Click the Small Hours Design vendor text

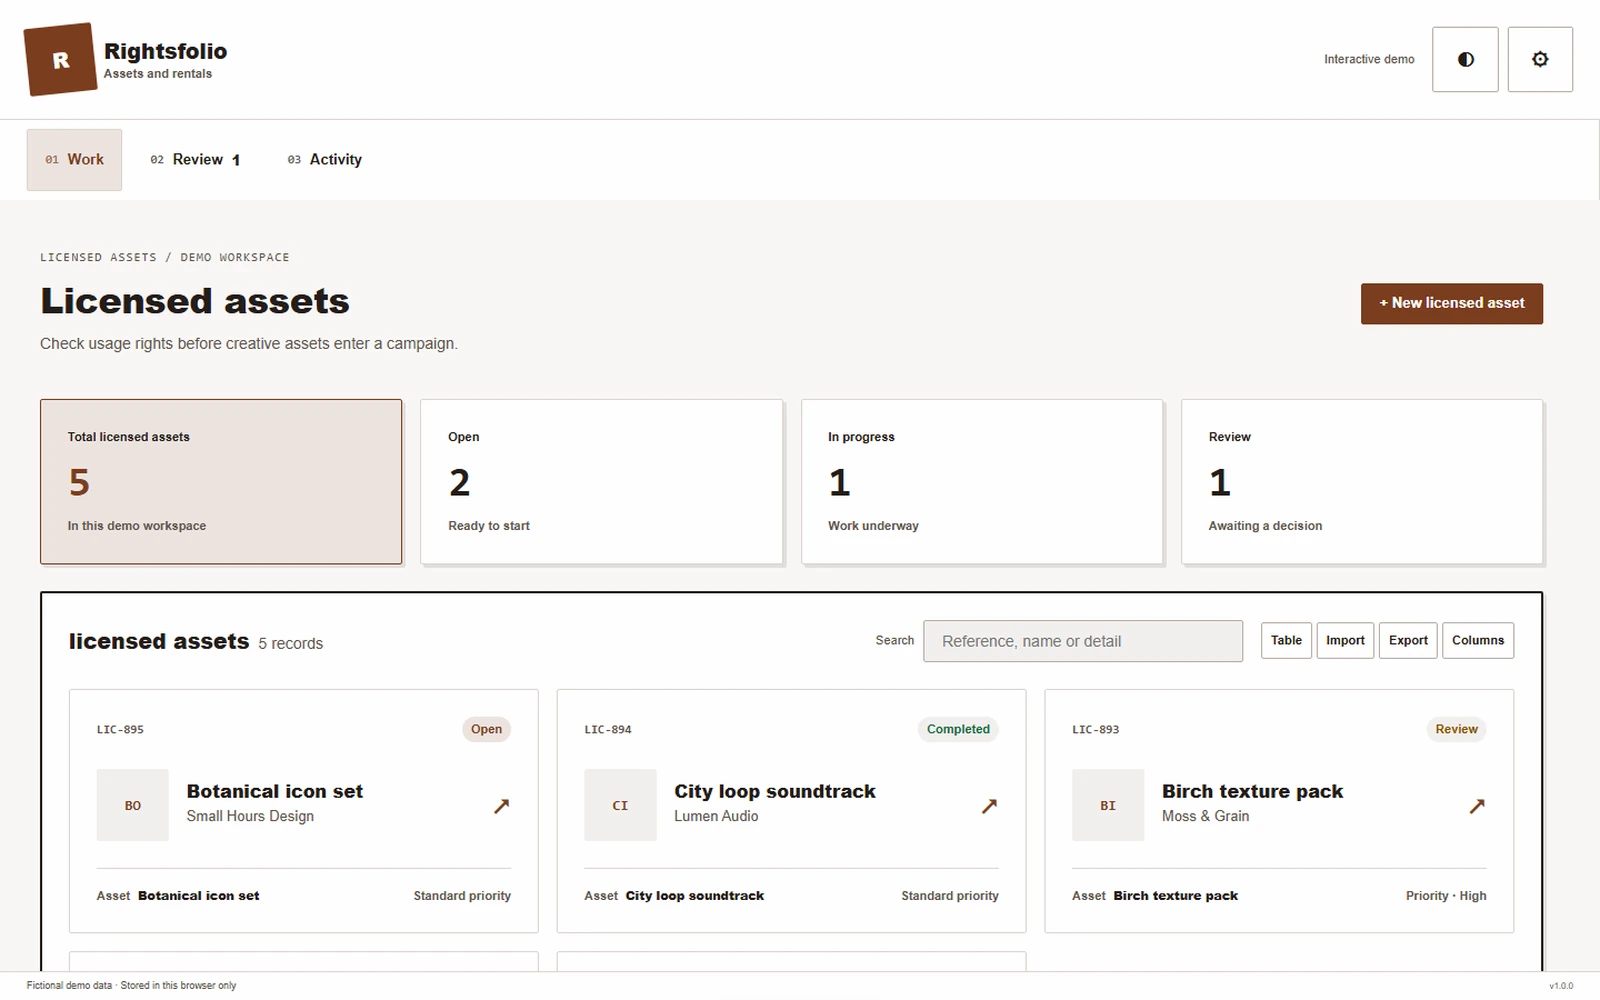[250, 816]
